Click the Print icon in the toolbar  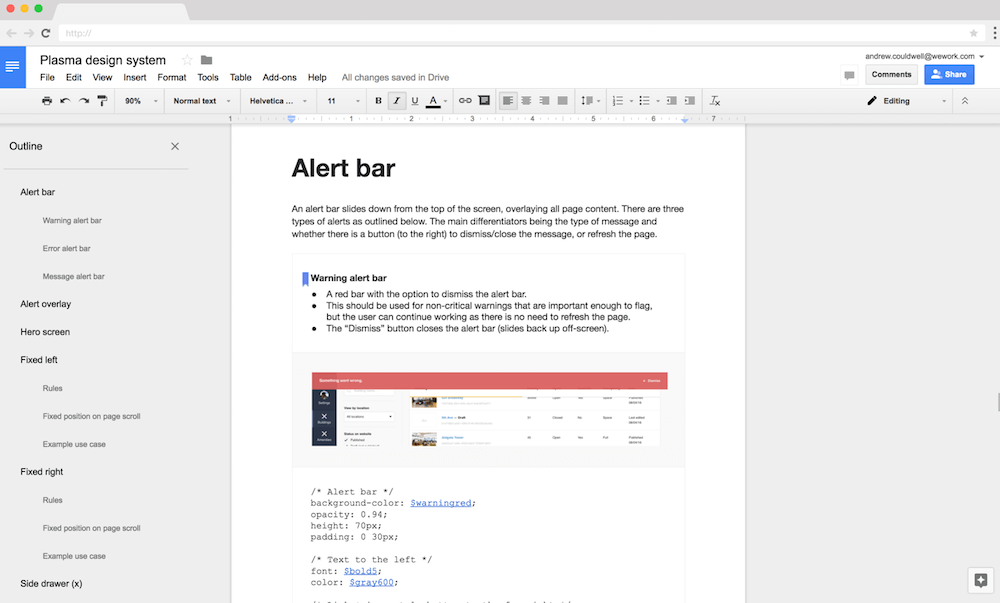[47, 101]
